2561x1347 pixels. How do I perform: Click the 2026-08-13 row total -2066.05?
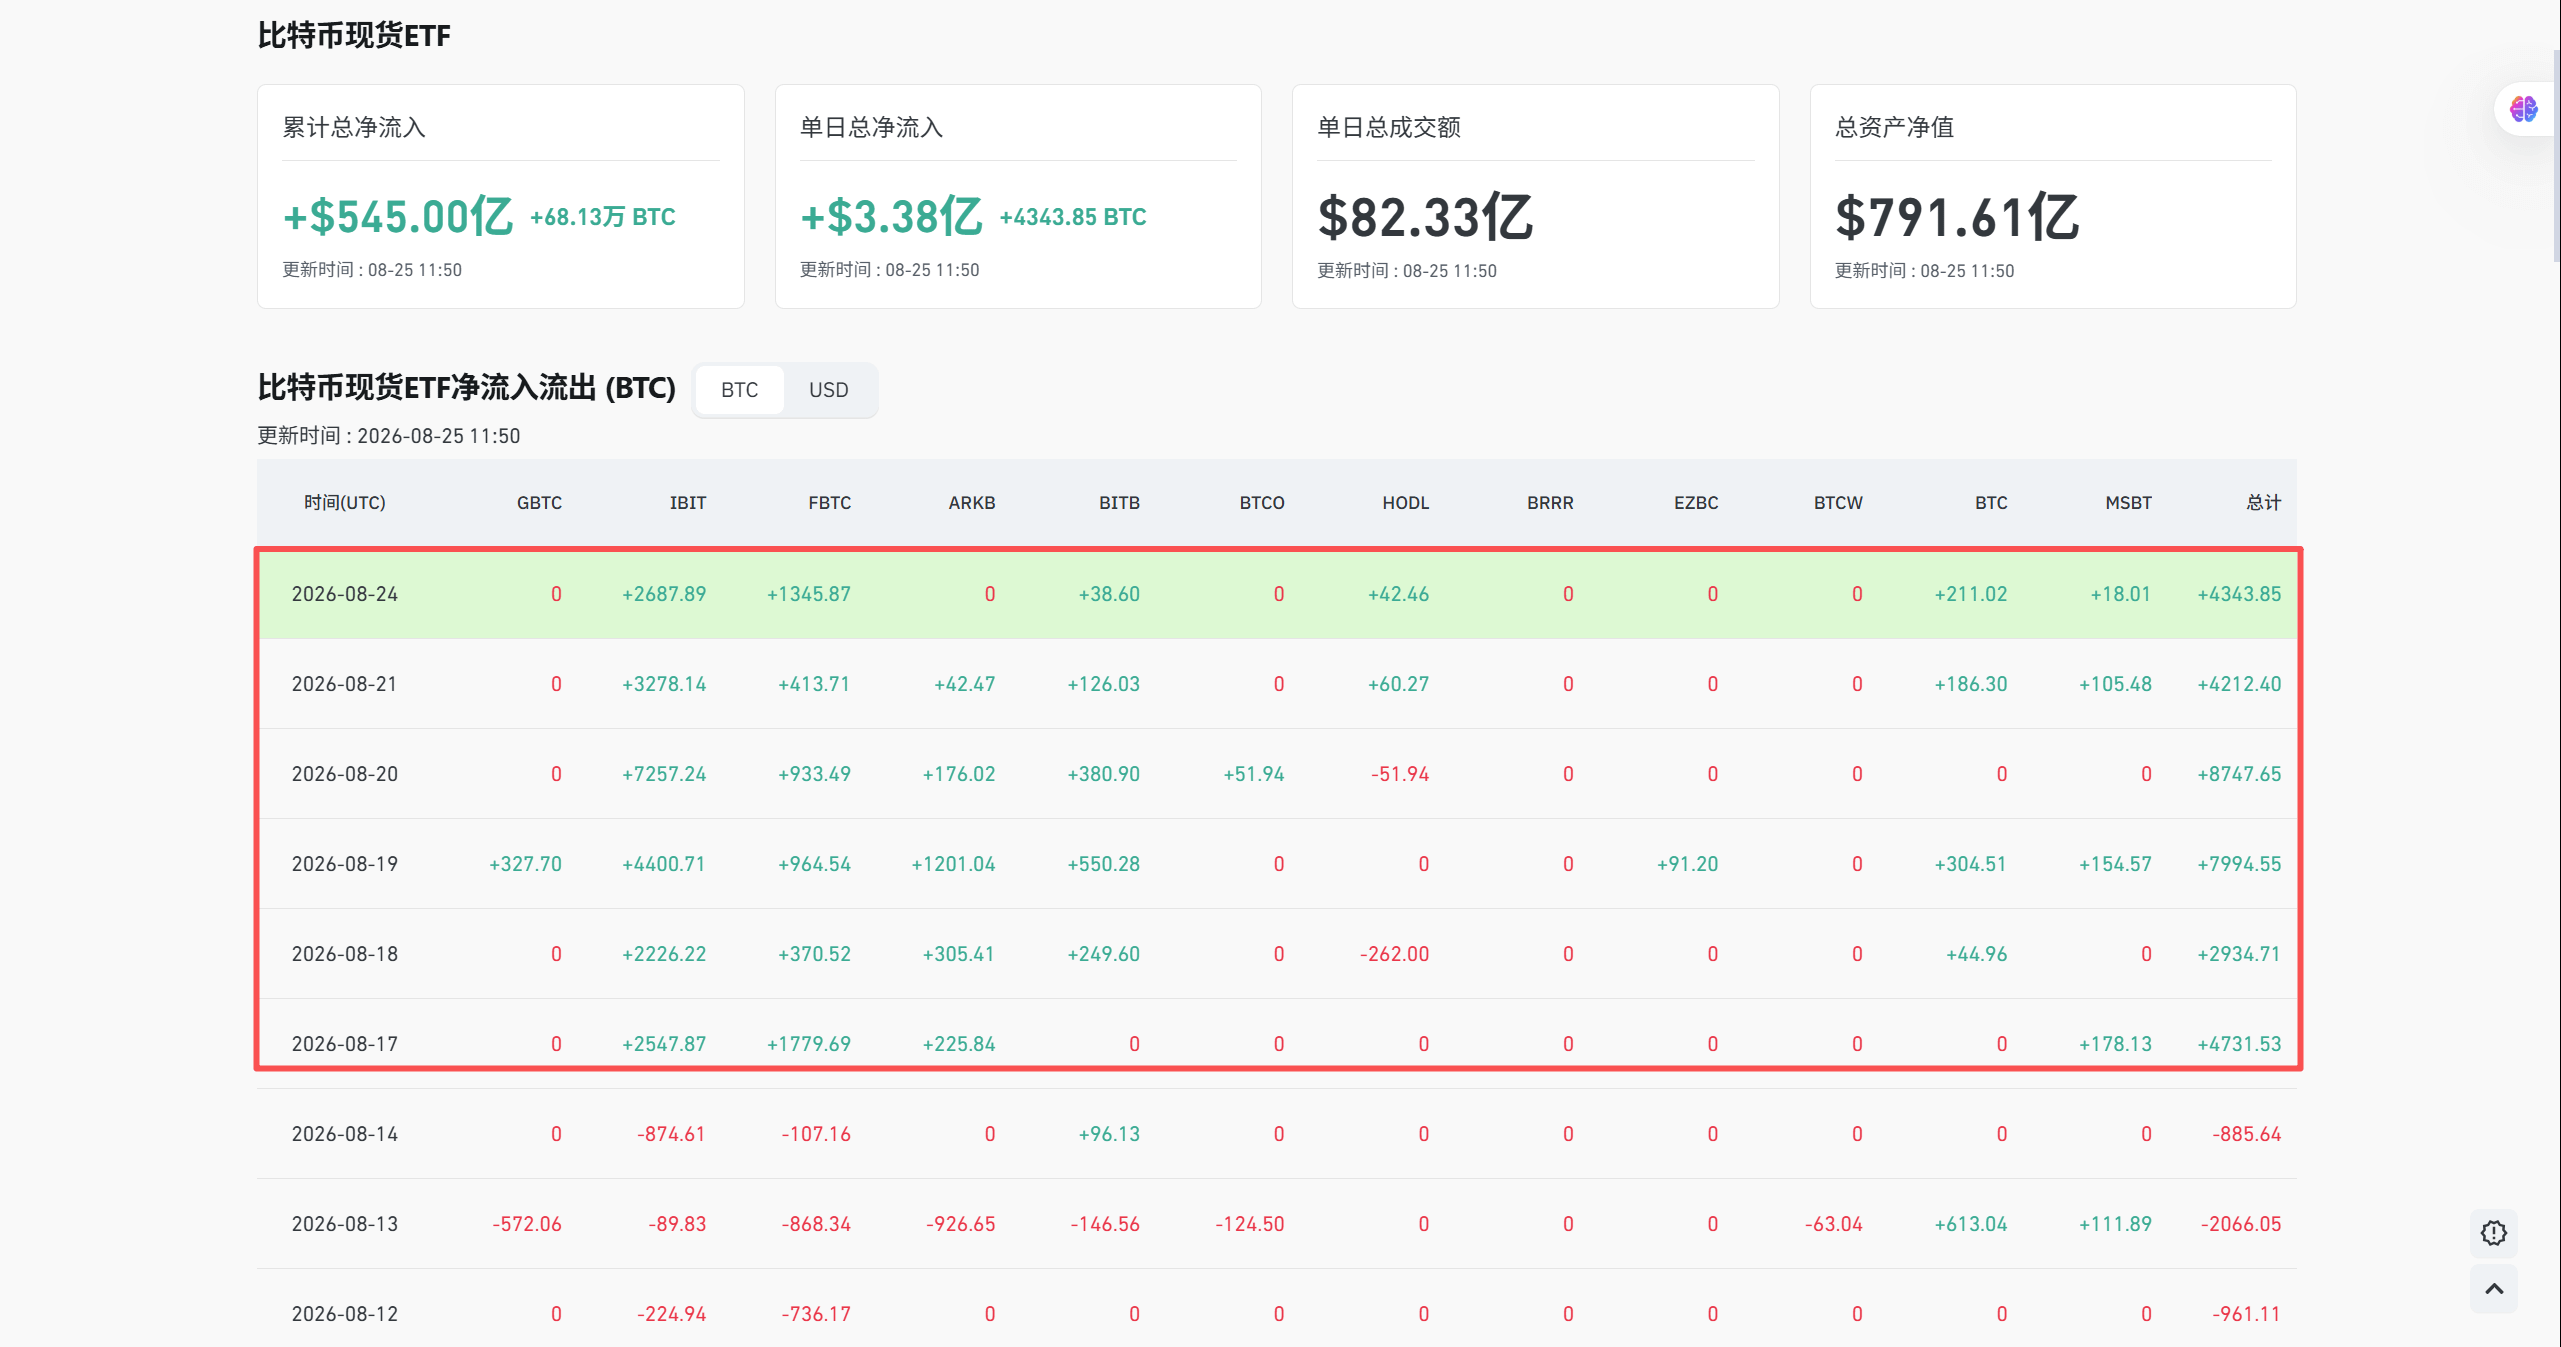[x=2241, y=1224]
